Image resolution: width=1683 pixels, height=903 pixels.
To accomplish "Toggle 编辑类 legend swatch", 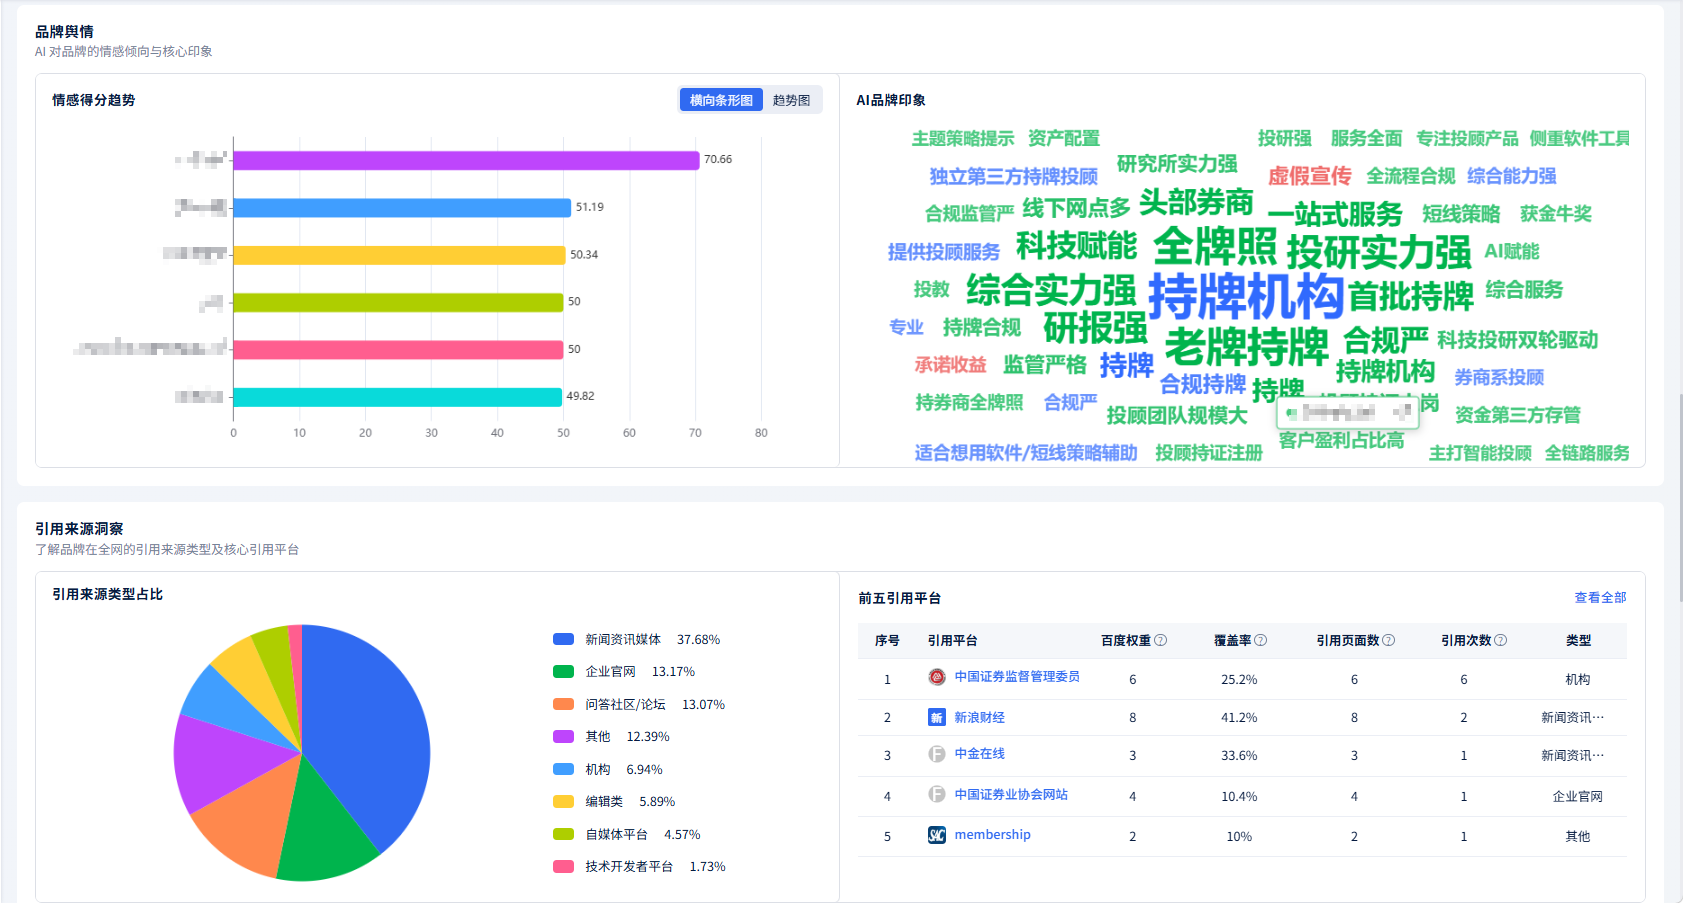I will coord(563,801).
